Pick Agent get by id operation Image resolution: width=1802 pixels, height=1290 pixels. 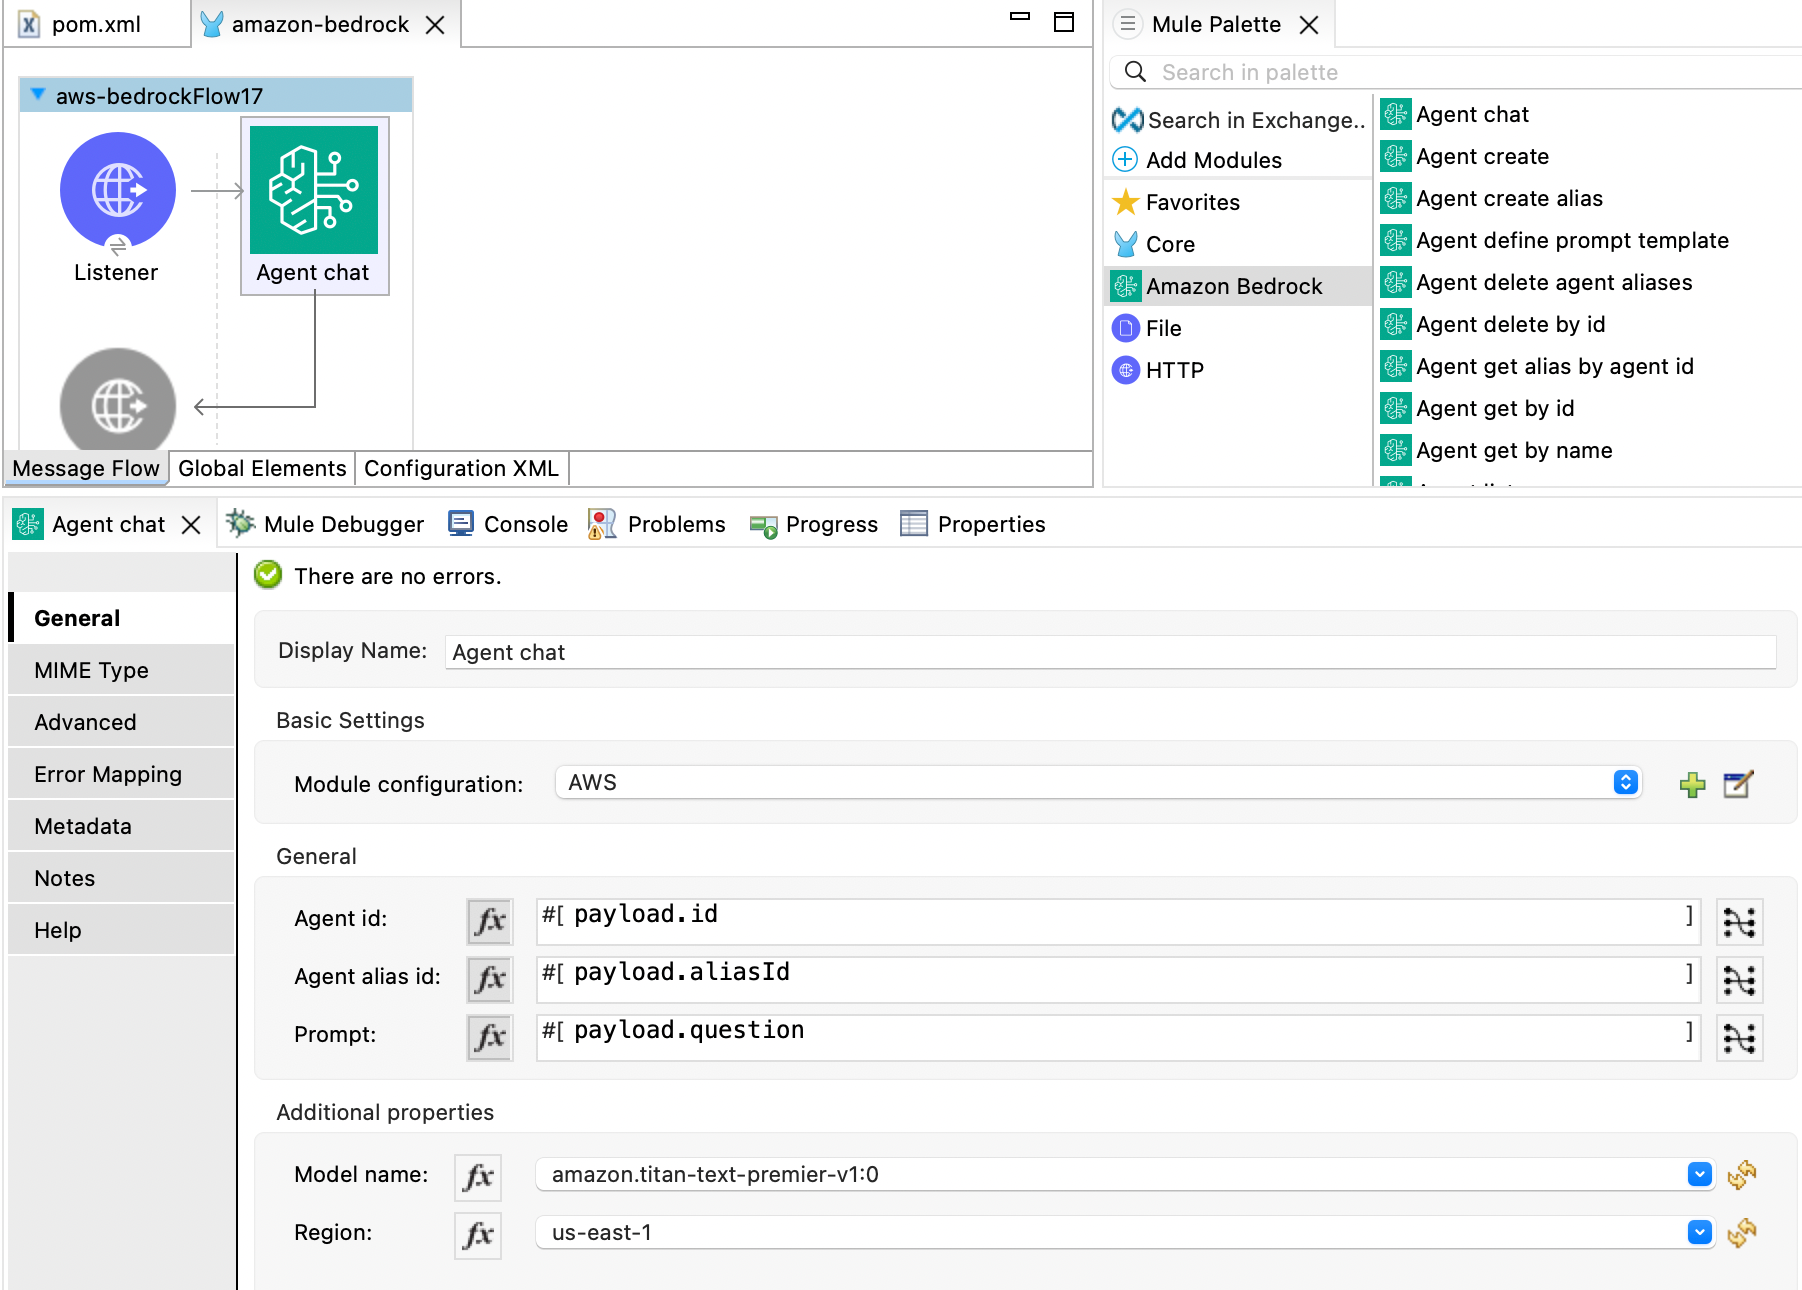[1478, 408]
